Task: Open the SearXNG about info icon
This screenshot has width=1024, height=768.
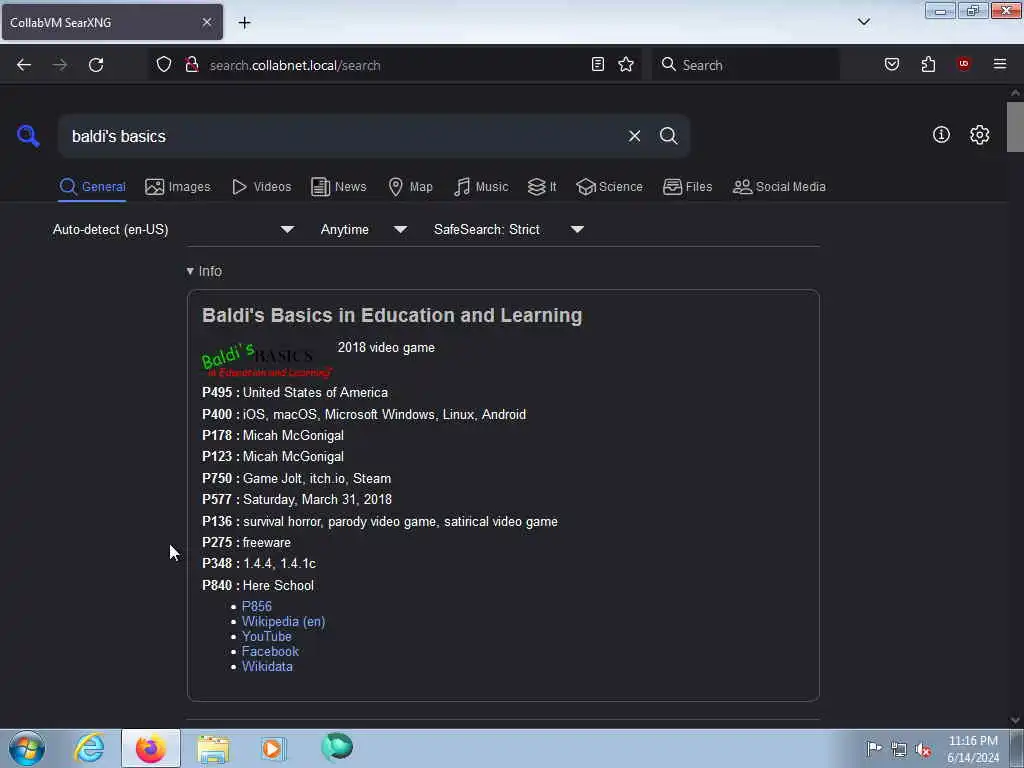Action: tap(941, 135)
